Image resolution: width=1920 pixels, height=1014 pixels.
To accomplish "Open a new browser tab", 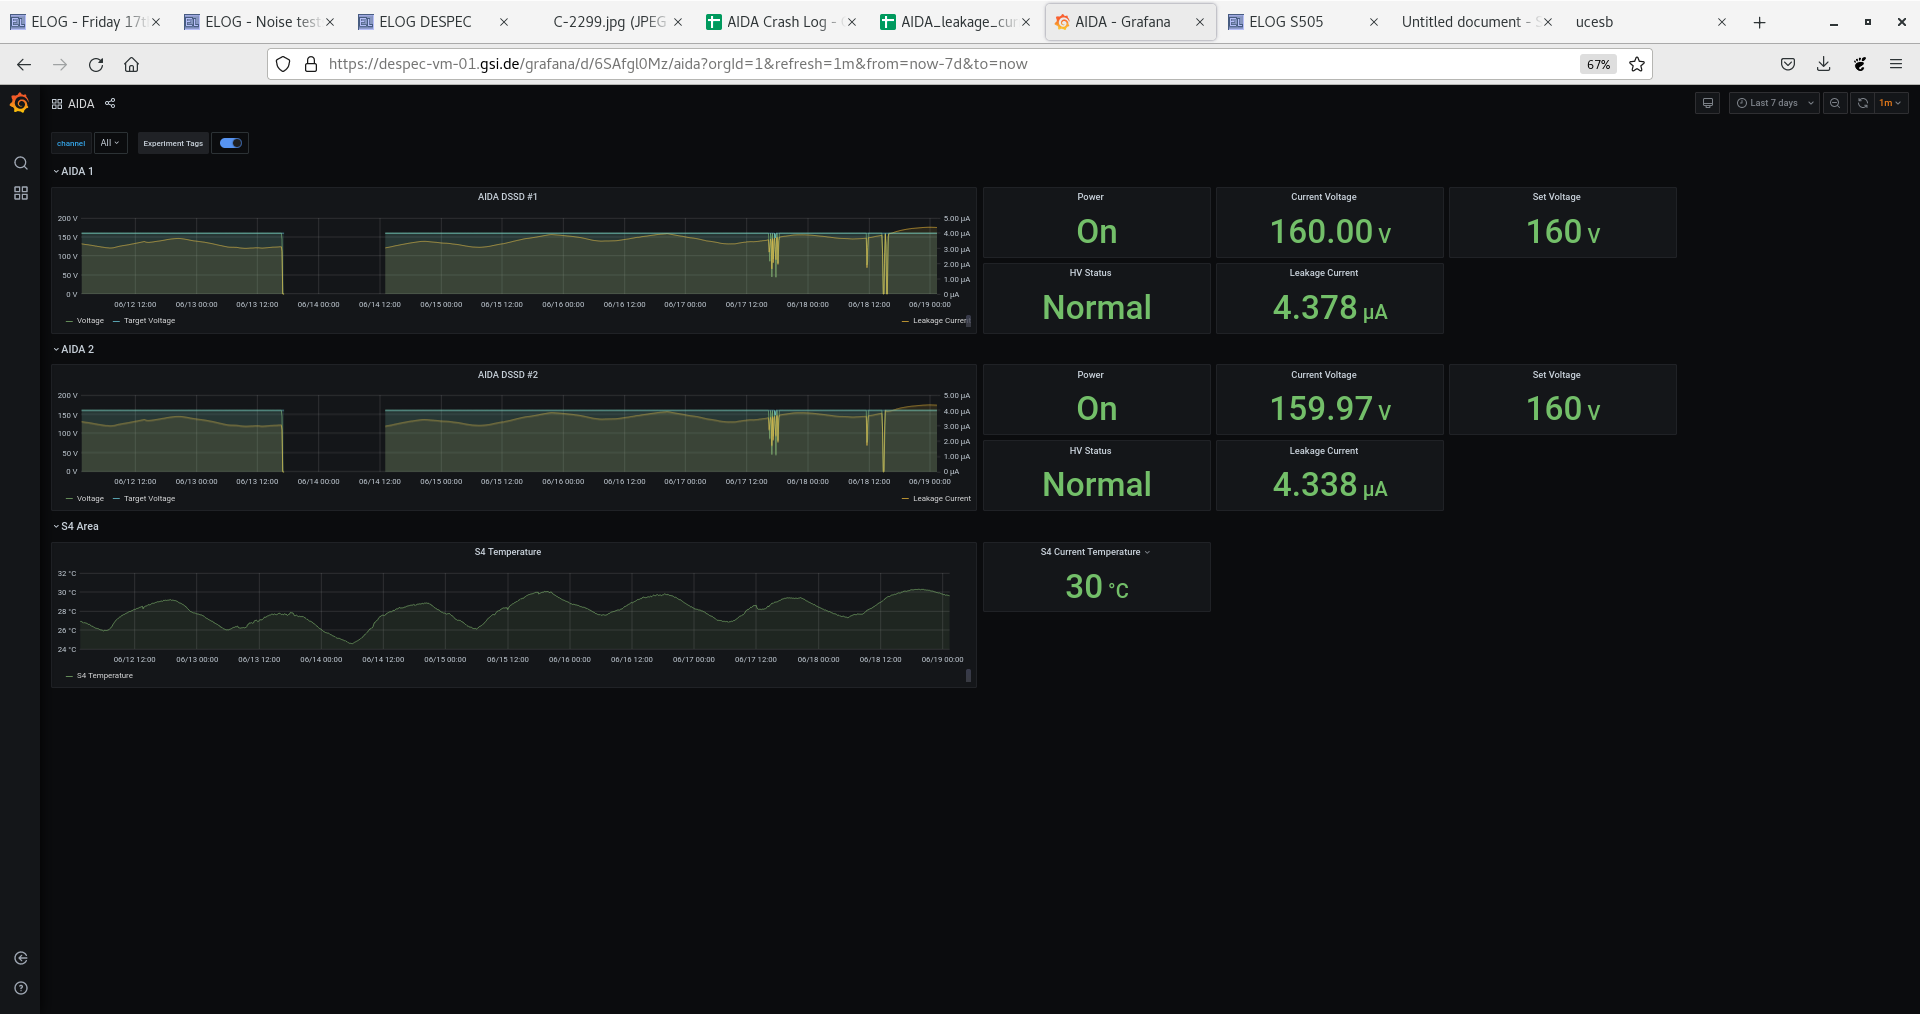I will (x=1759, y=22).
